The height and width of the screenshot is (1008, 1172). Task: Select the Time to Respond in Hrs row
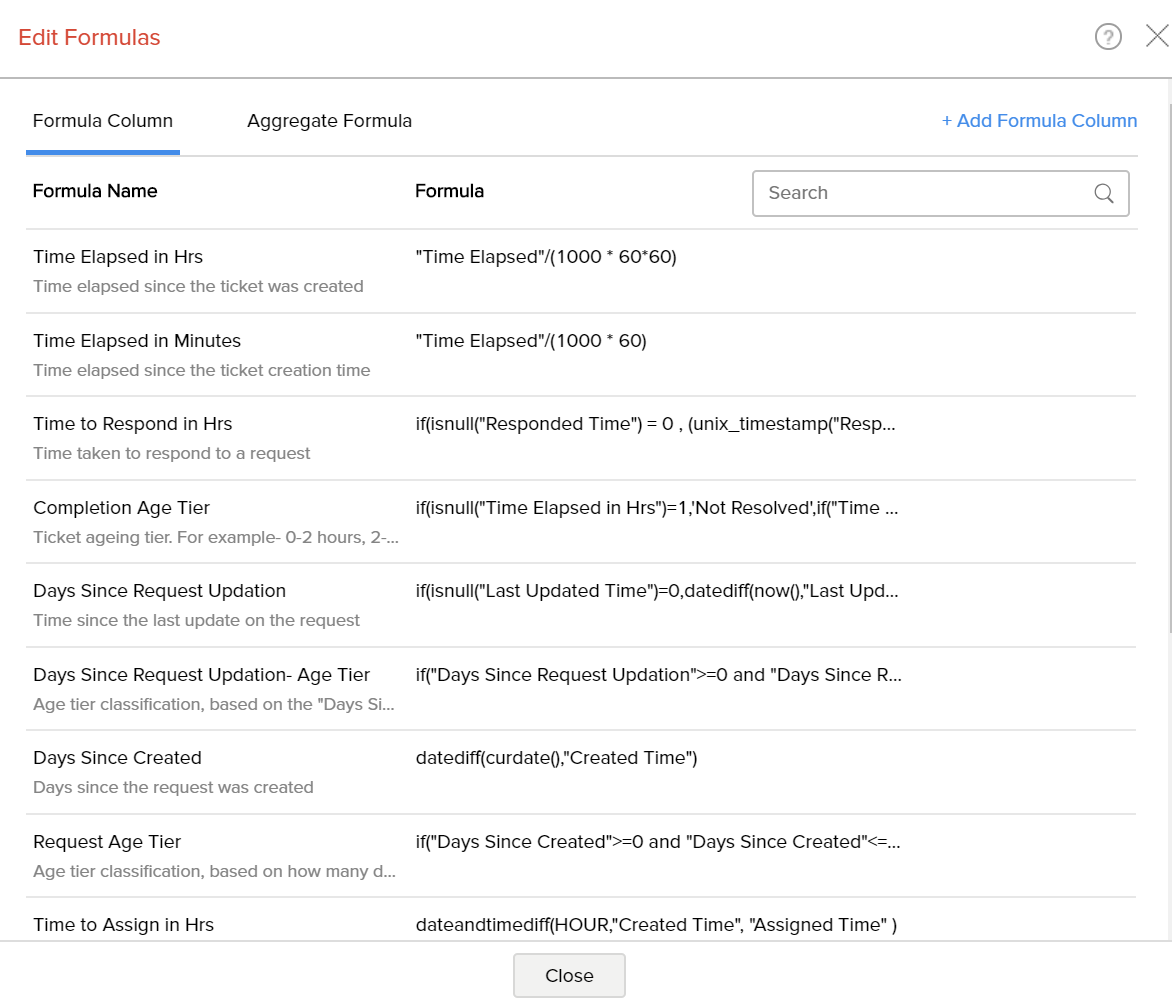point(133,424)
